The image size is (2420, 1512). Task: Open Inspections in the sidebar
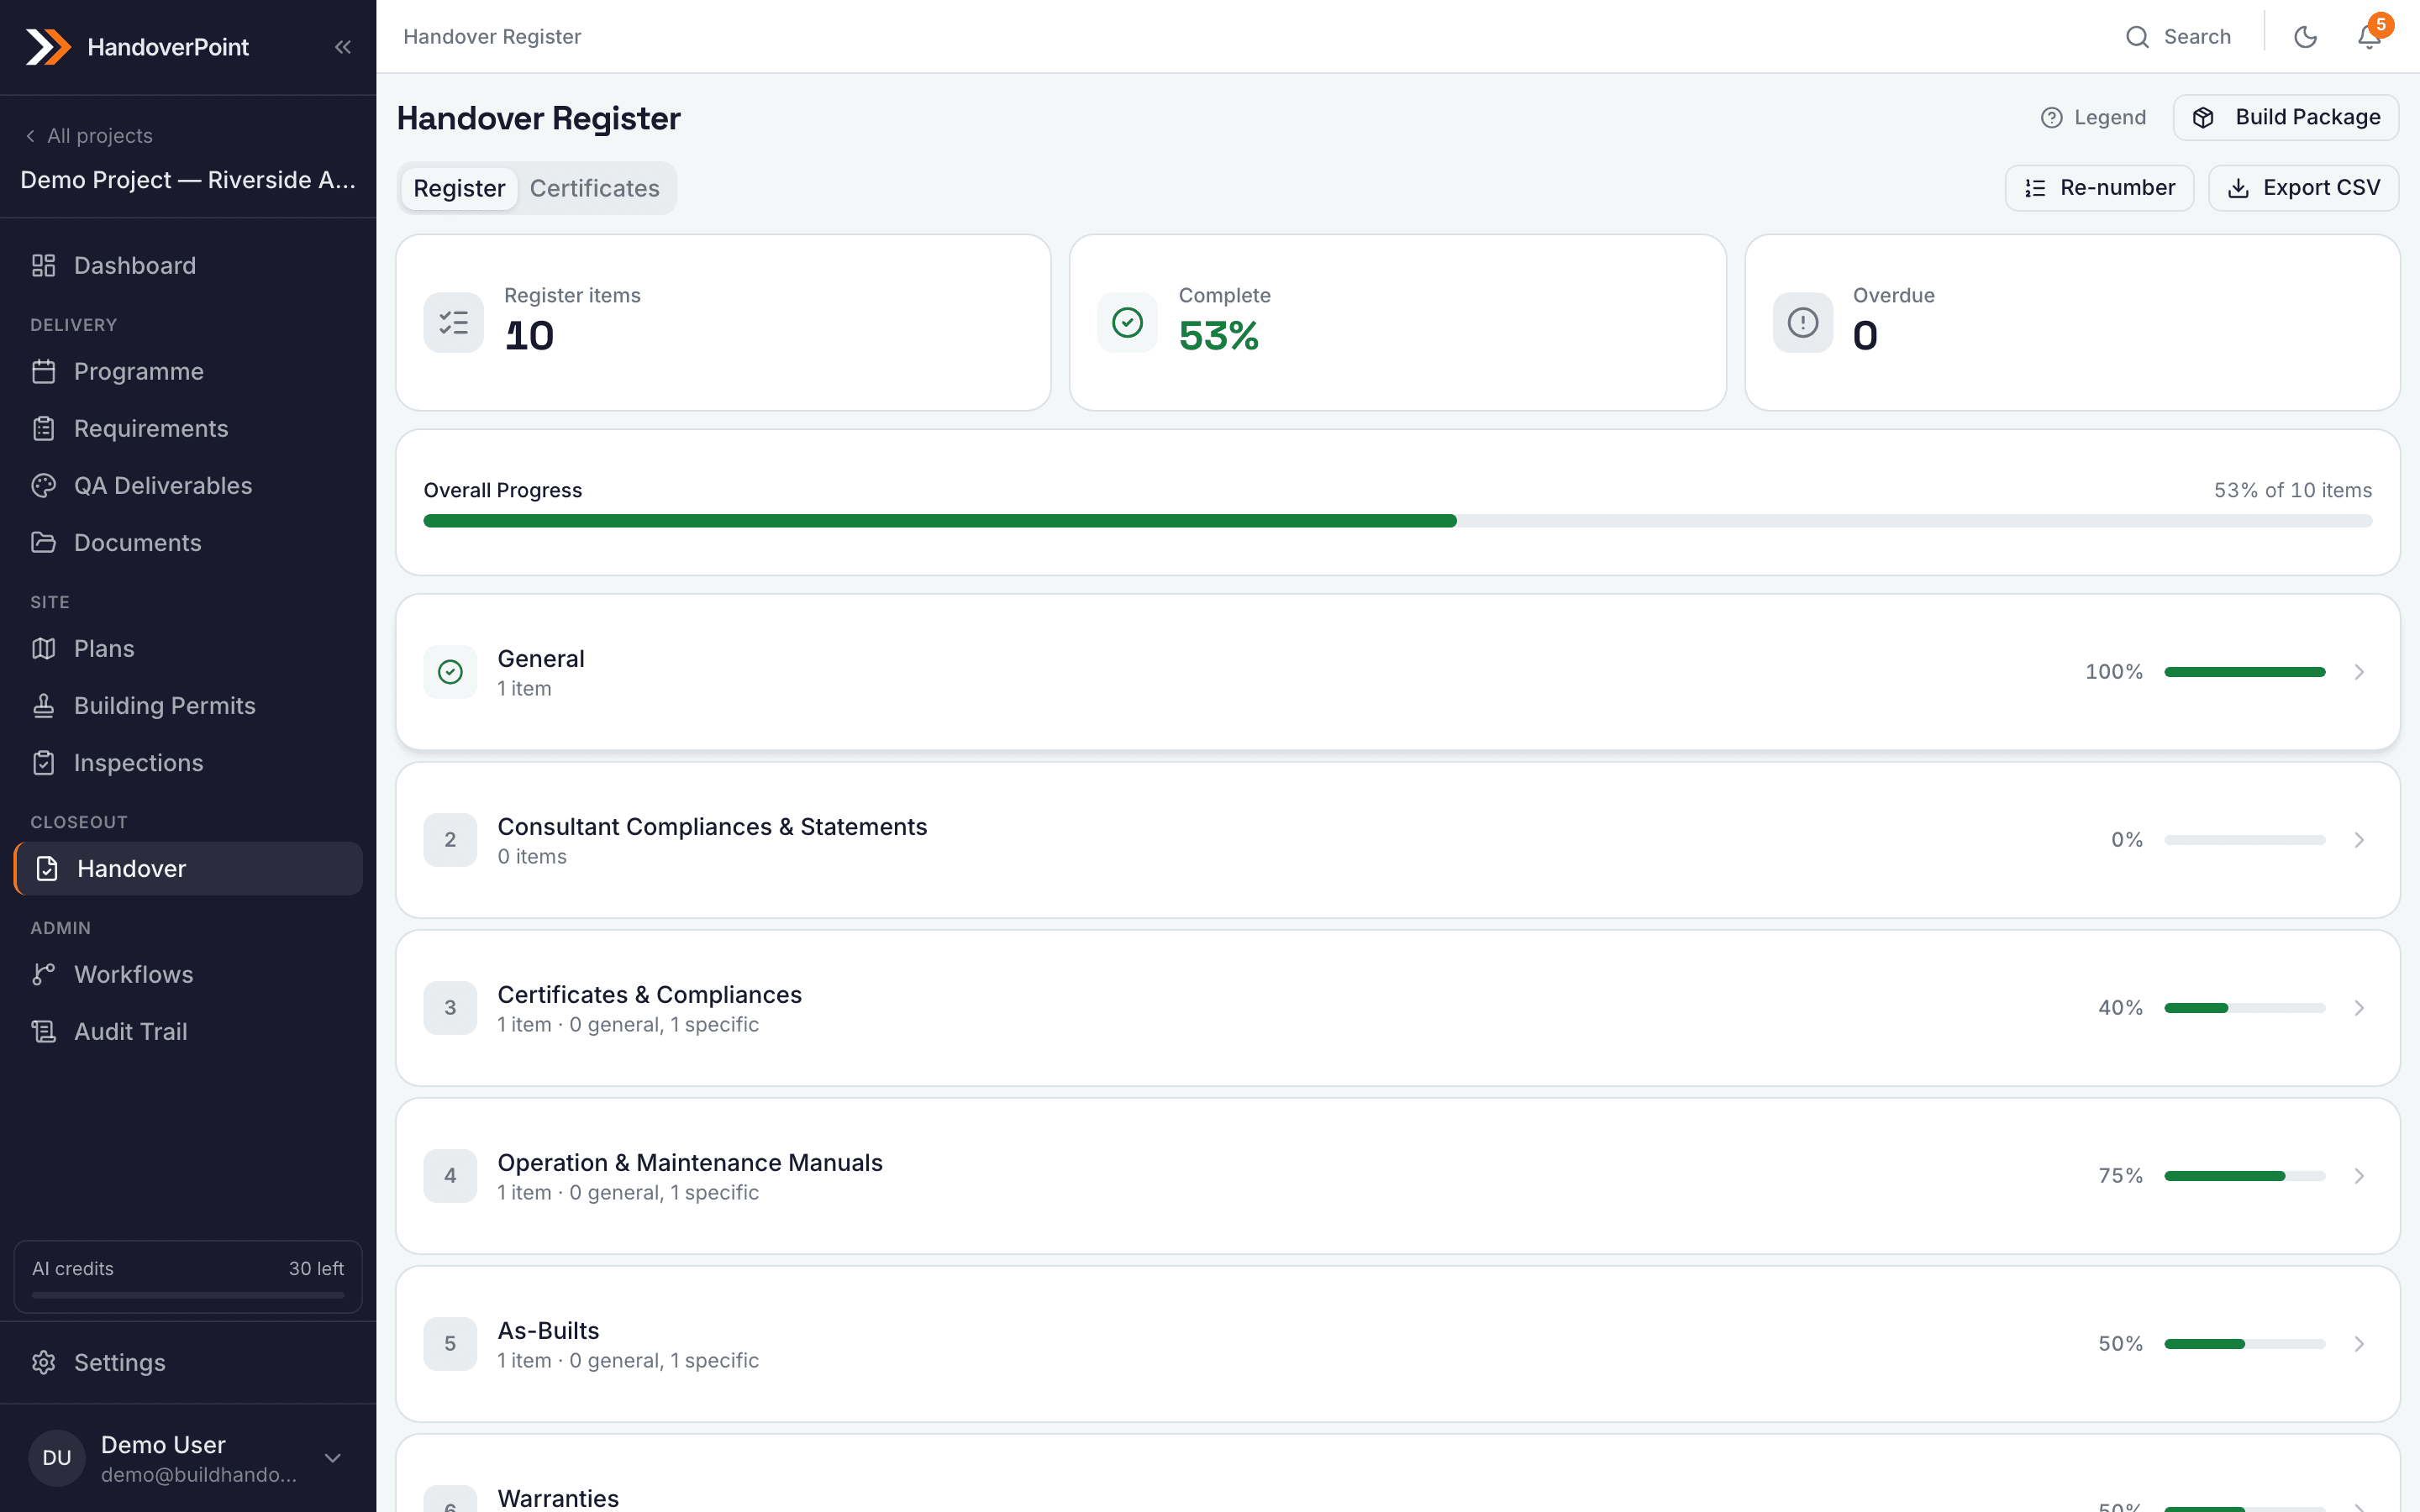click(188, 762)
